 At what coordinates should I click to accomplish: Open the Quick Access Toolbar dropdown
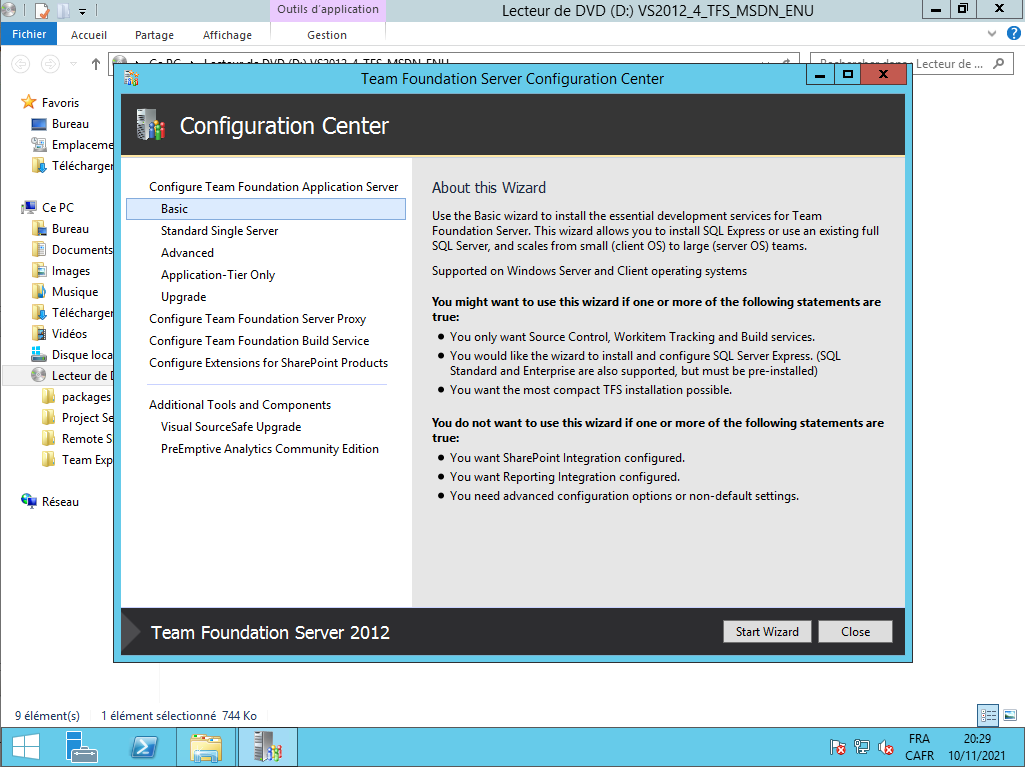click(x=82, y=11)
